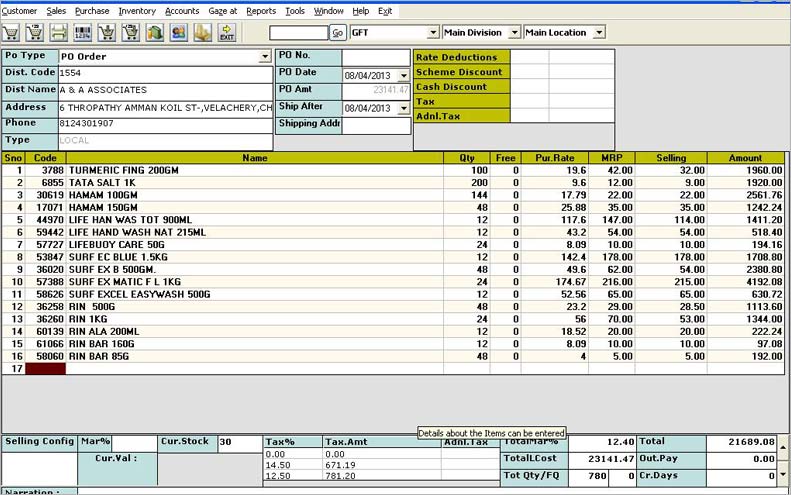Click the Mar% field
The image size is (791, 495).
pos(134,443)
